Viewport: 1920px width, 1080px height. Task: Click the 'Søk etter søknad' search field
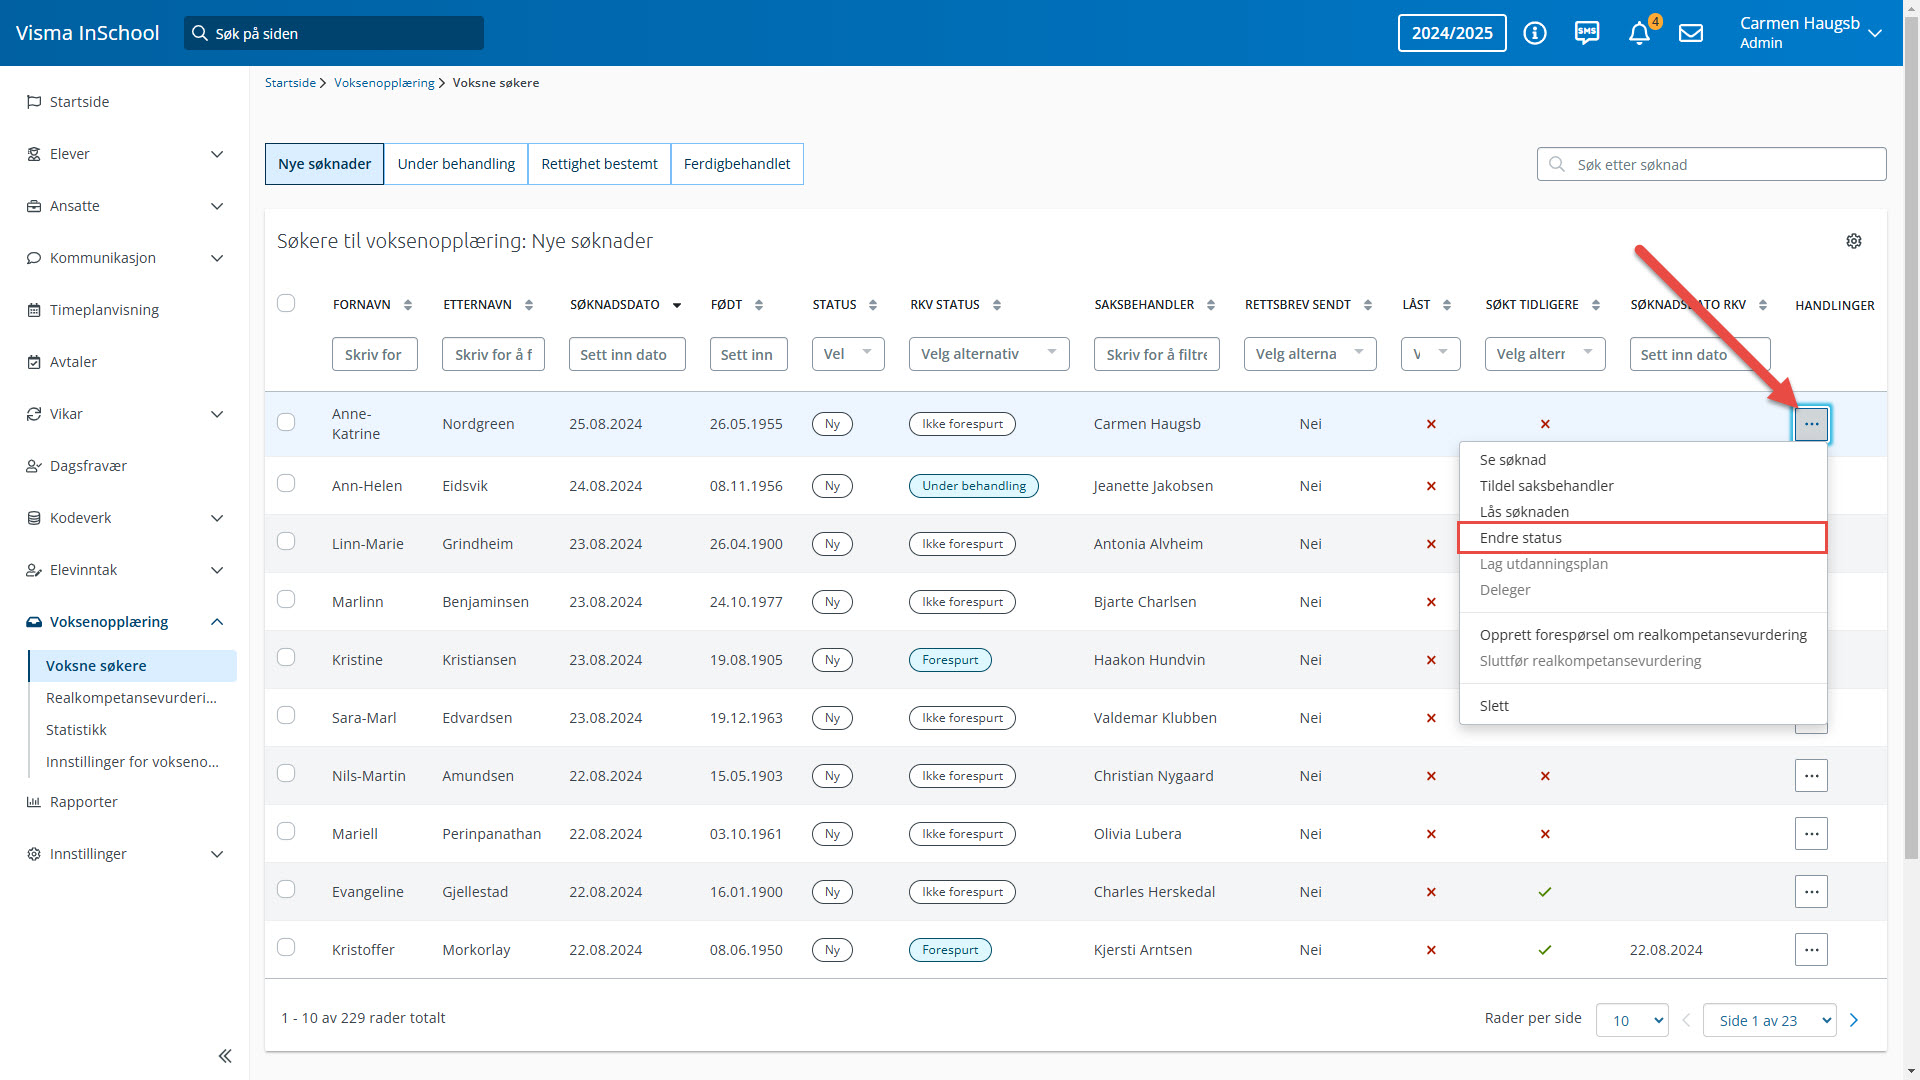1712,165
